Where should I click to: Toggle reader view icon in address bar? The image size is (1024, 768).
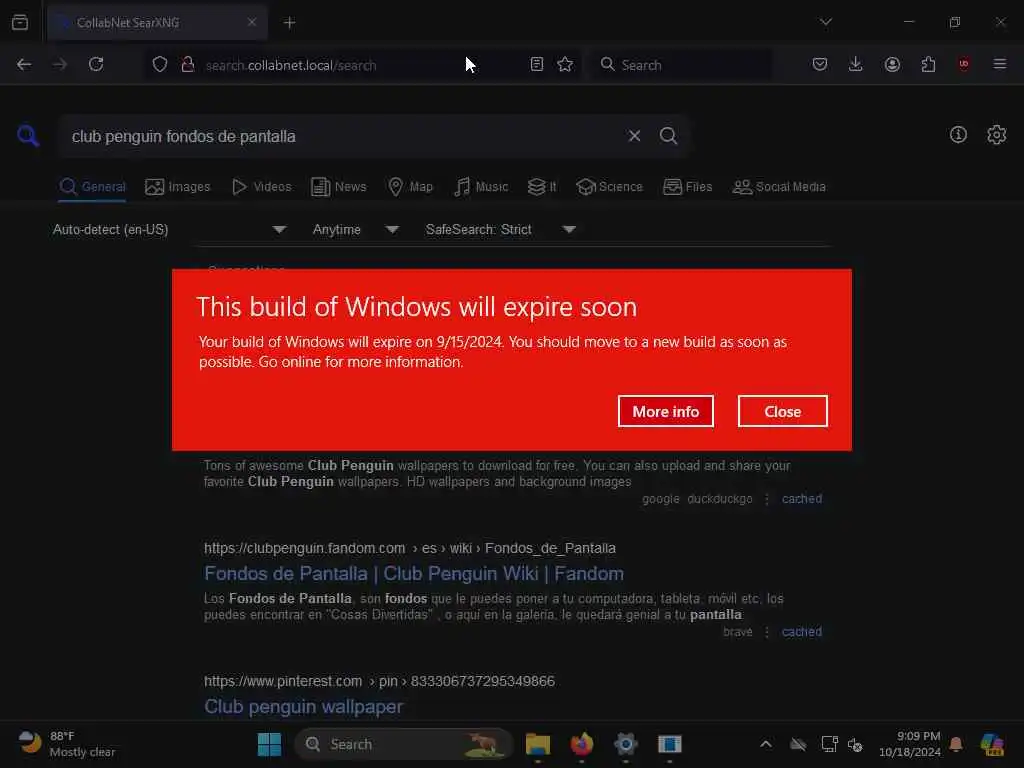click(x=536, y=64)
